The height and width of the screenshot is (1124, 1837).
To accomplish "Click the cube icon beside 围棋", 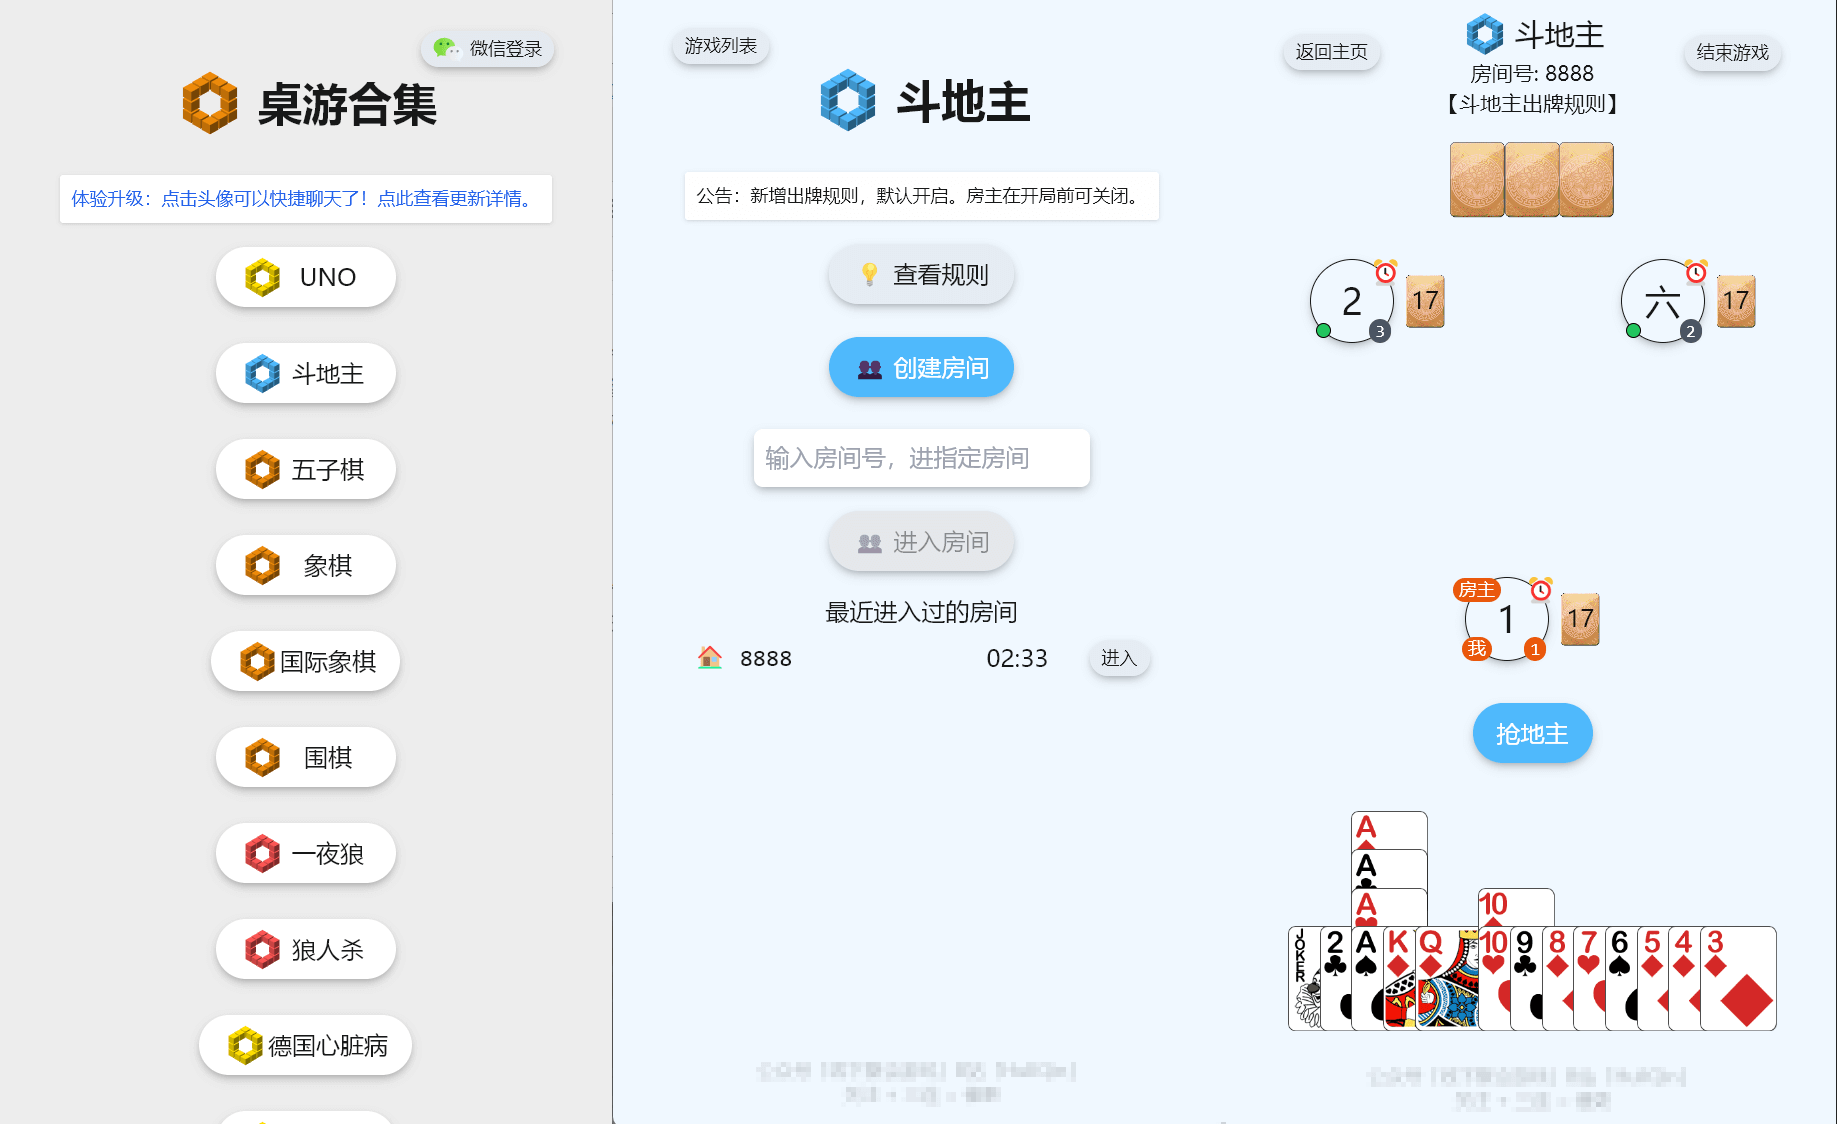I will click(x=263, y=757).
